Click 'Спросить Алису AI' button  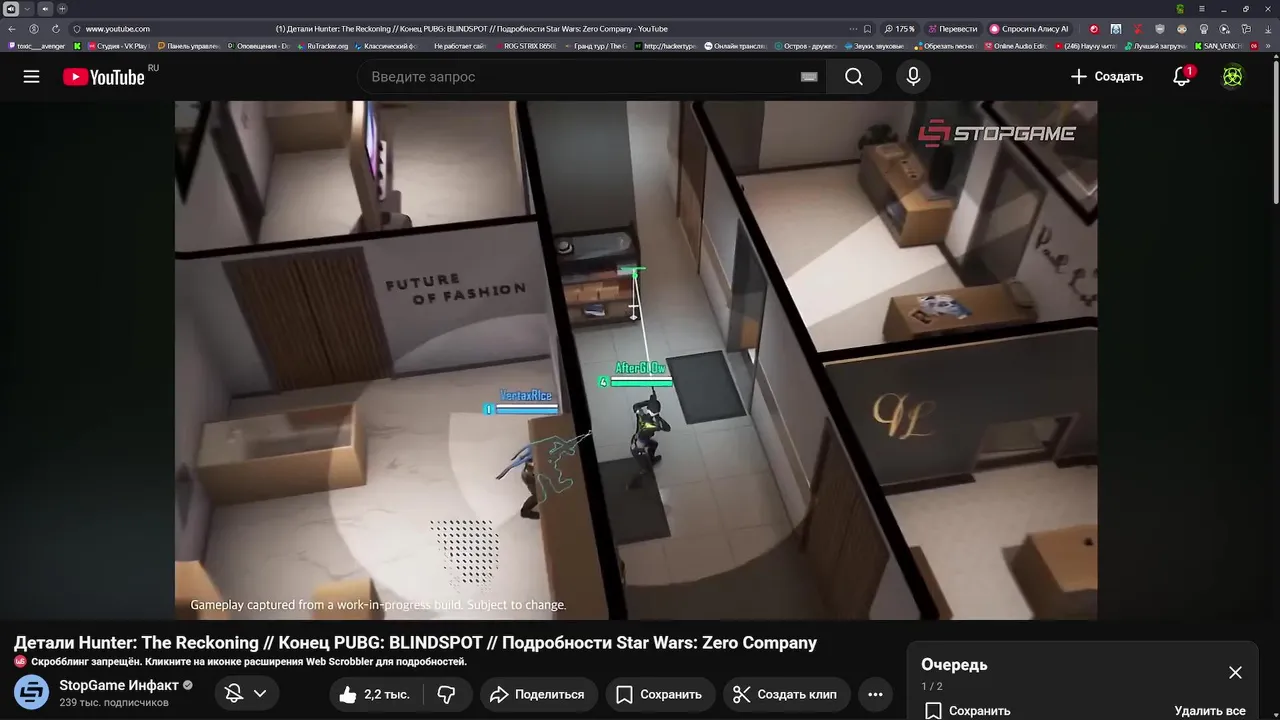tap(1029, 29)
